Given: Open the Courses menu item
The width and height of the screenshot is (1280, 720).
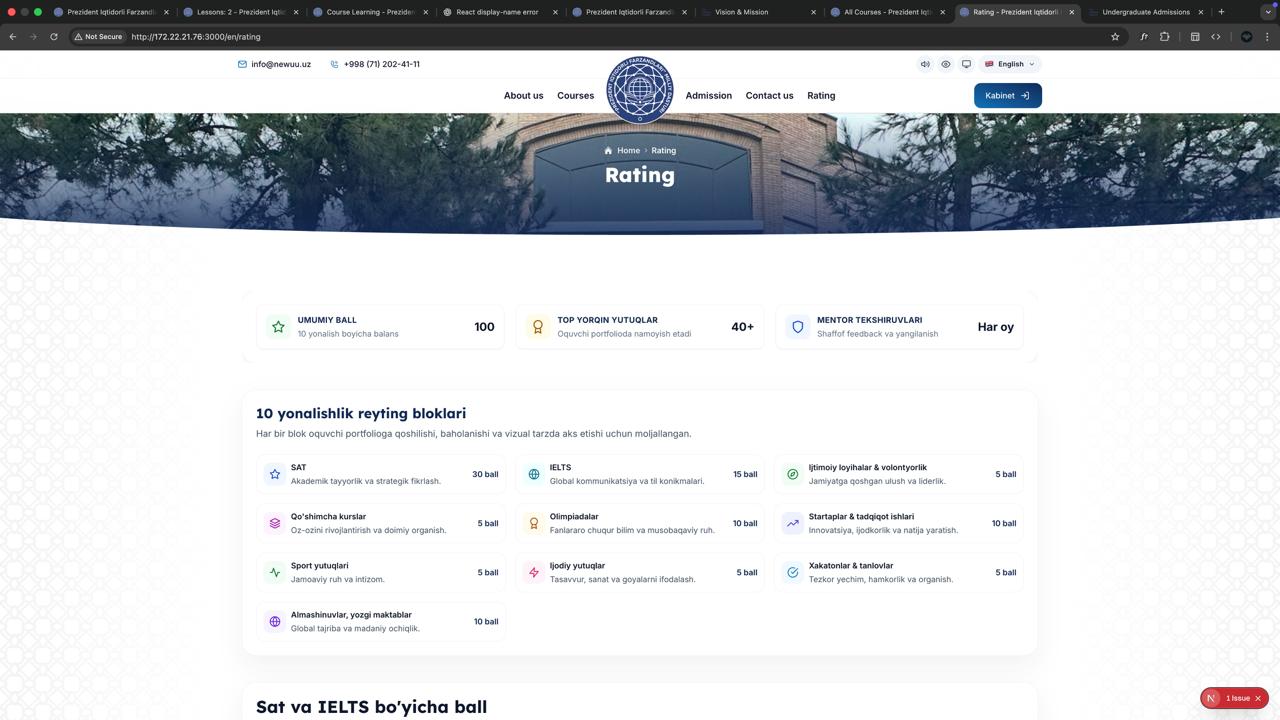Looking at the screenshot, I should pyautogui.click(x=575, y=96).
